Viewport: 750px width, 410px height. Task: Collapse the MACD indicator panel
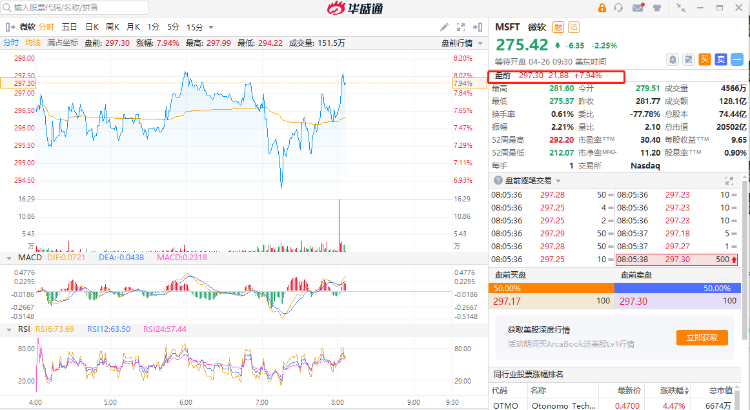point(9,258)
